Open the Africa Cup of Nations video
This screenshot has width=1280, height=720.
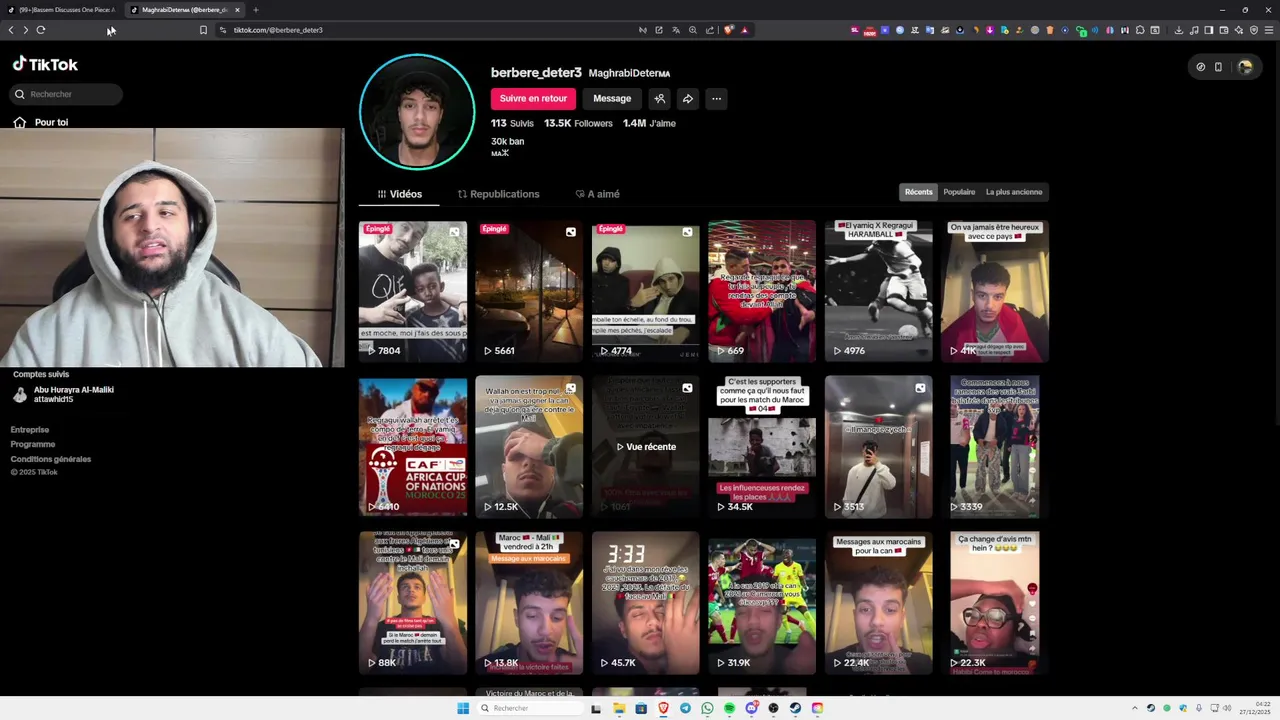click(x=413, y=446)
